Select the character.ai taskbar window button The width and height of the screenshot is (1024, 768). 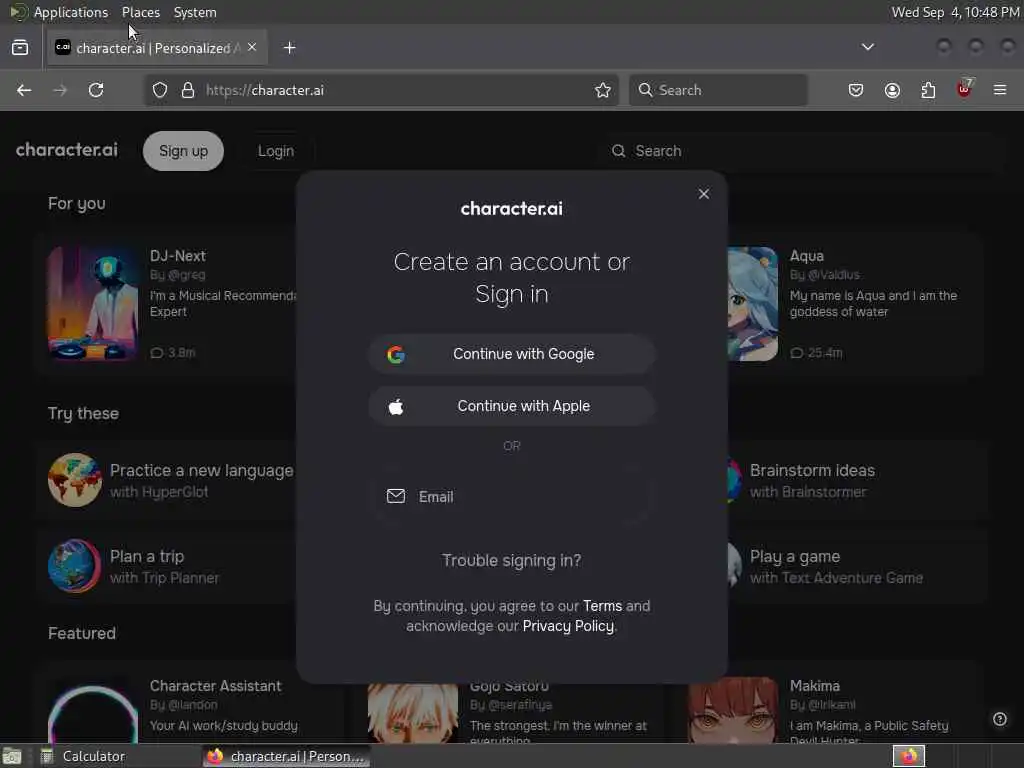pyautogui.click(x=285, y=756)
